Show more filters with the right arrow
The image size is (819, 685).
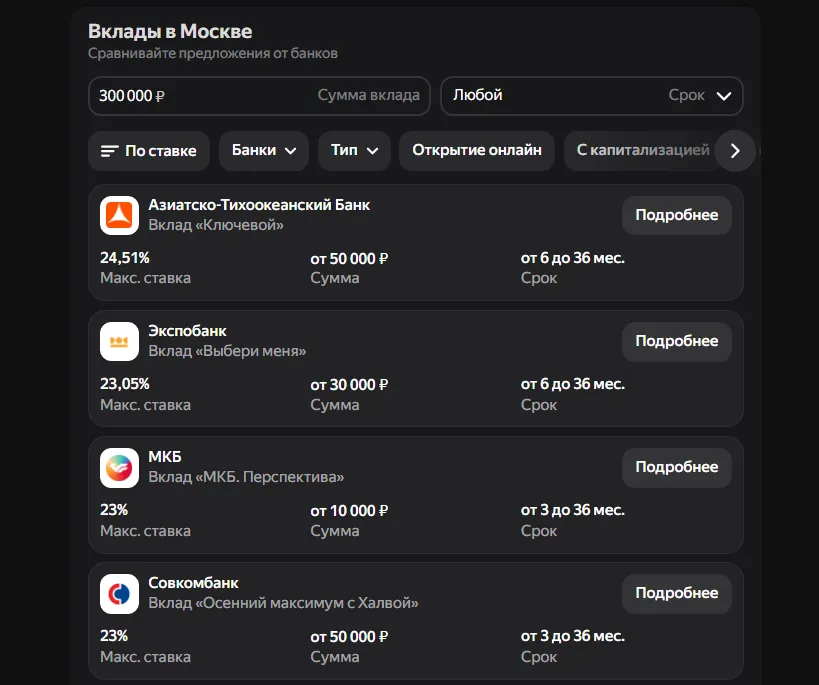coord(735,151)
